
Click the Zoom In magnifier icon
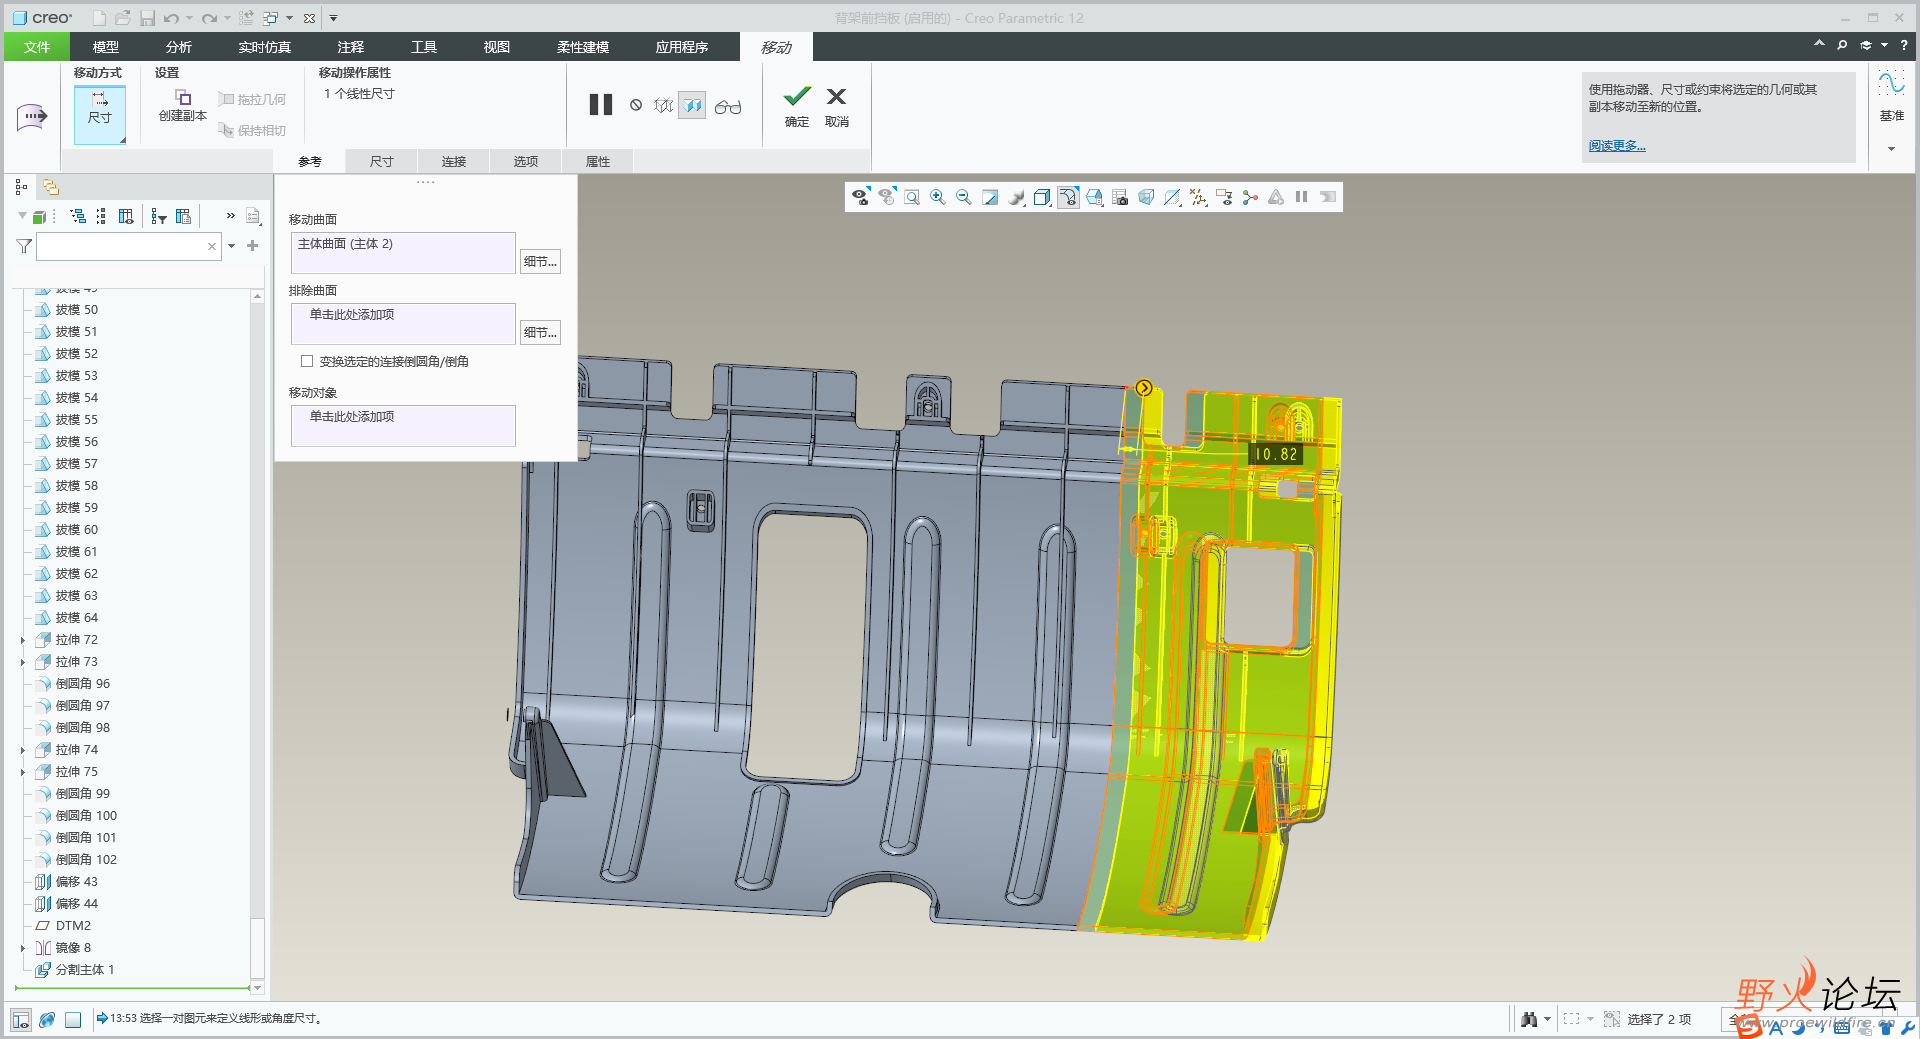(937, 197)
